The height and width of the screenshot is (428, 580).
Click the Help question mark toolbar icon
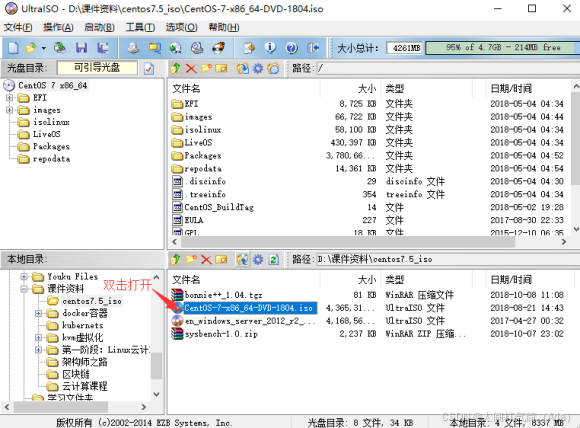[x=291, y=48]
